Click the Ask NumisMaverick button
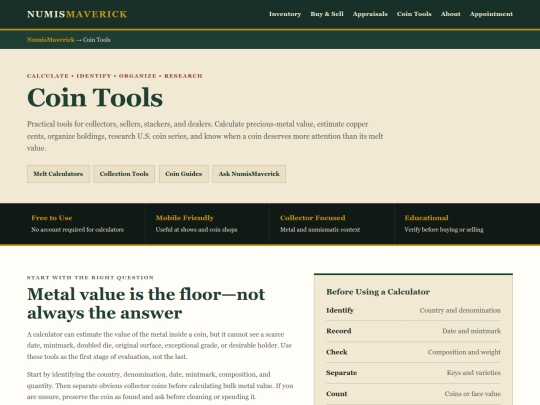 (249, 174)
